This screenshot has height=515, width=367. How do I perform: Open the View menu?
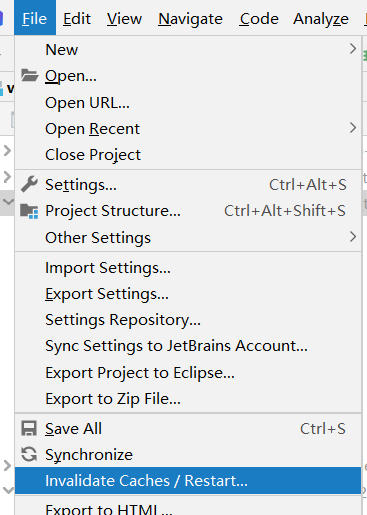point(124,18)
